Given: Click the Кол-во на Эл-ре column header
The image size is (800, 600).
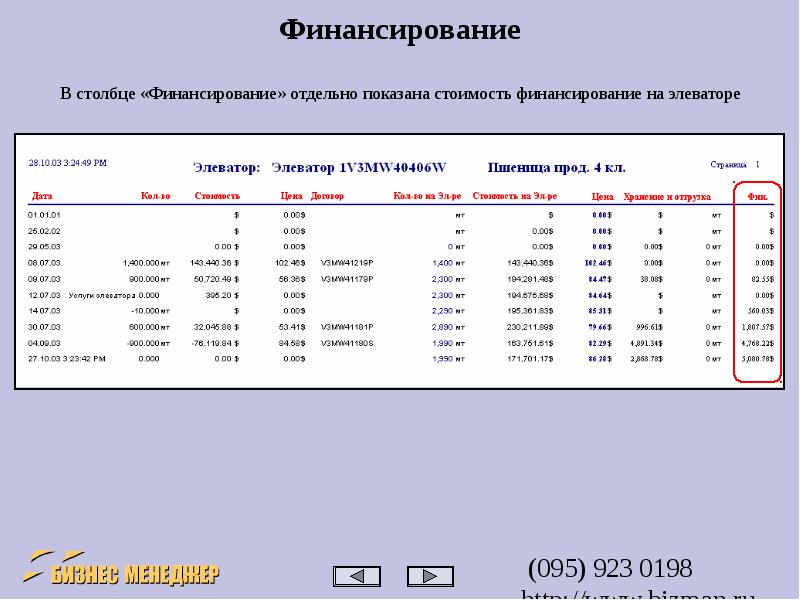Looking at the screenshot, I should pyautogui.click(x=428, y=197).
